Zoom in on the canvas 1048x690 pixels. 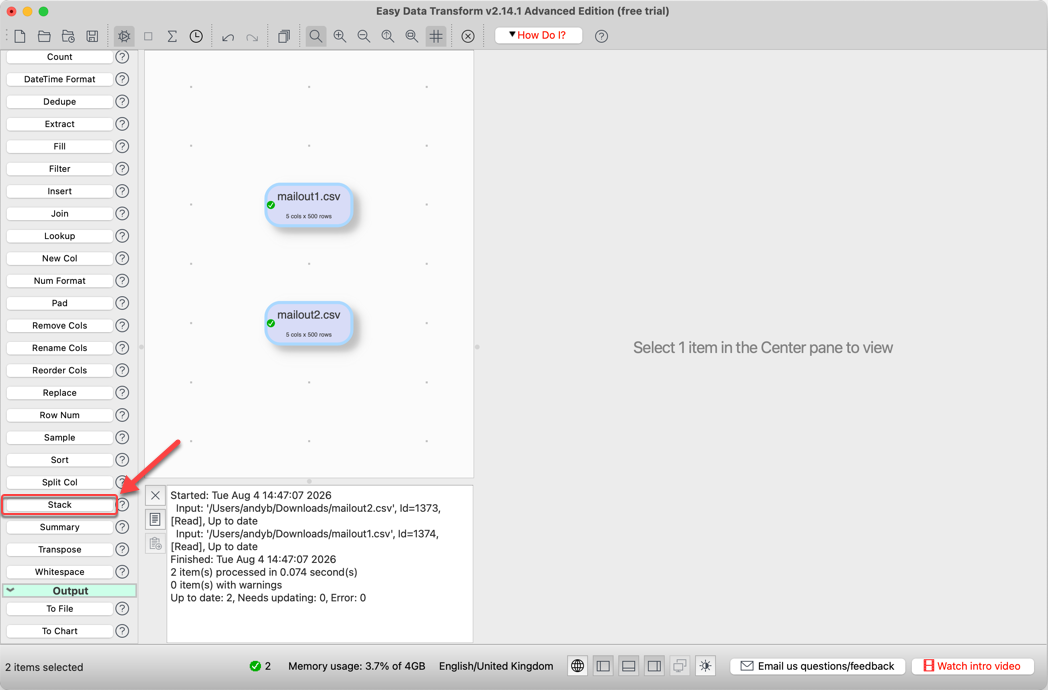[340, 36]
